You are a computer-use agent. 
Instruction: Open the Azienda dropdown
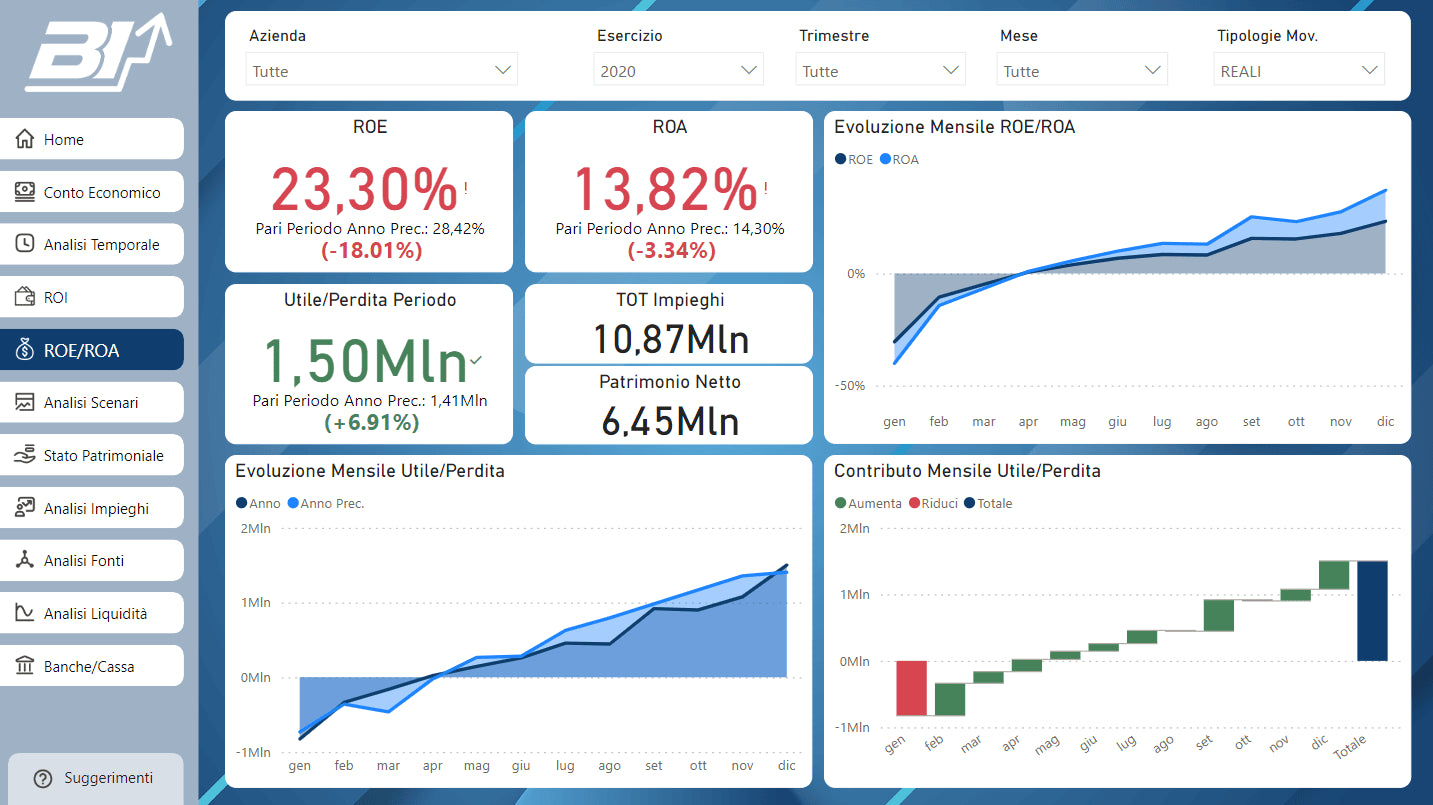(381, 70)
